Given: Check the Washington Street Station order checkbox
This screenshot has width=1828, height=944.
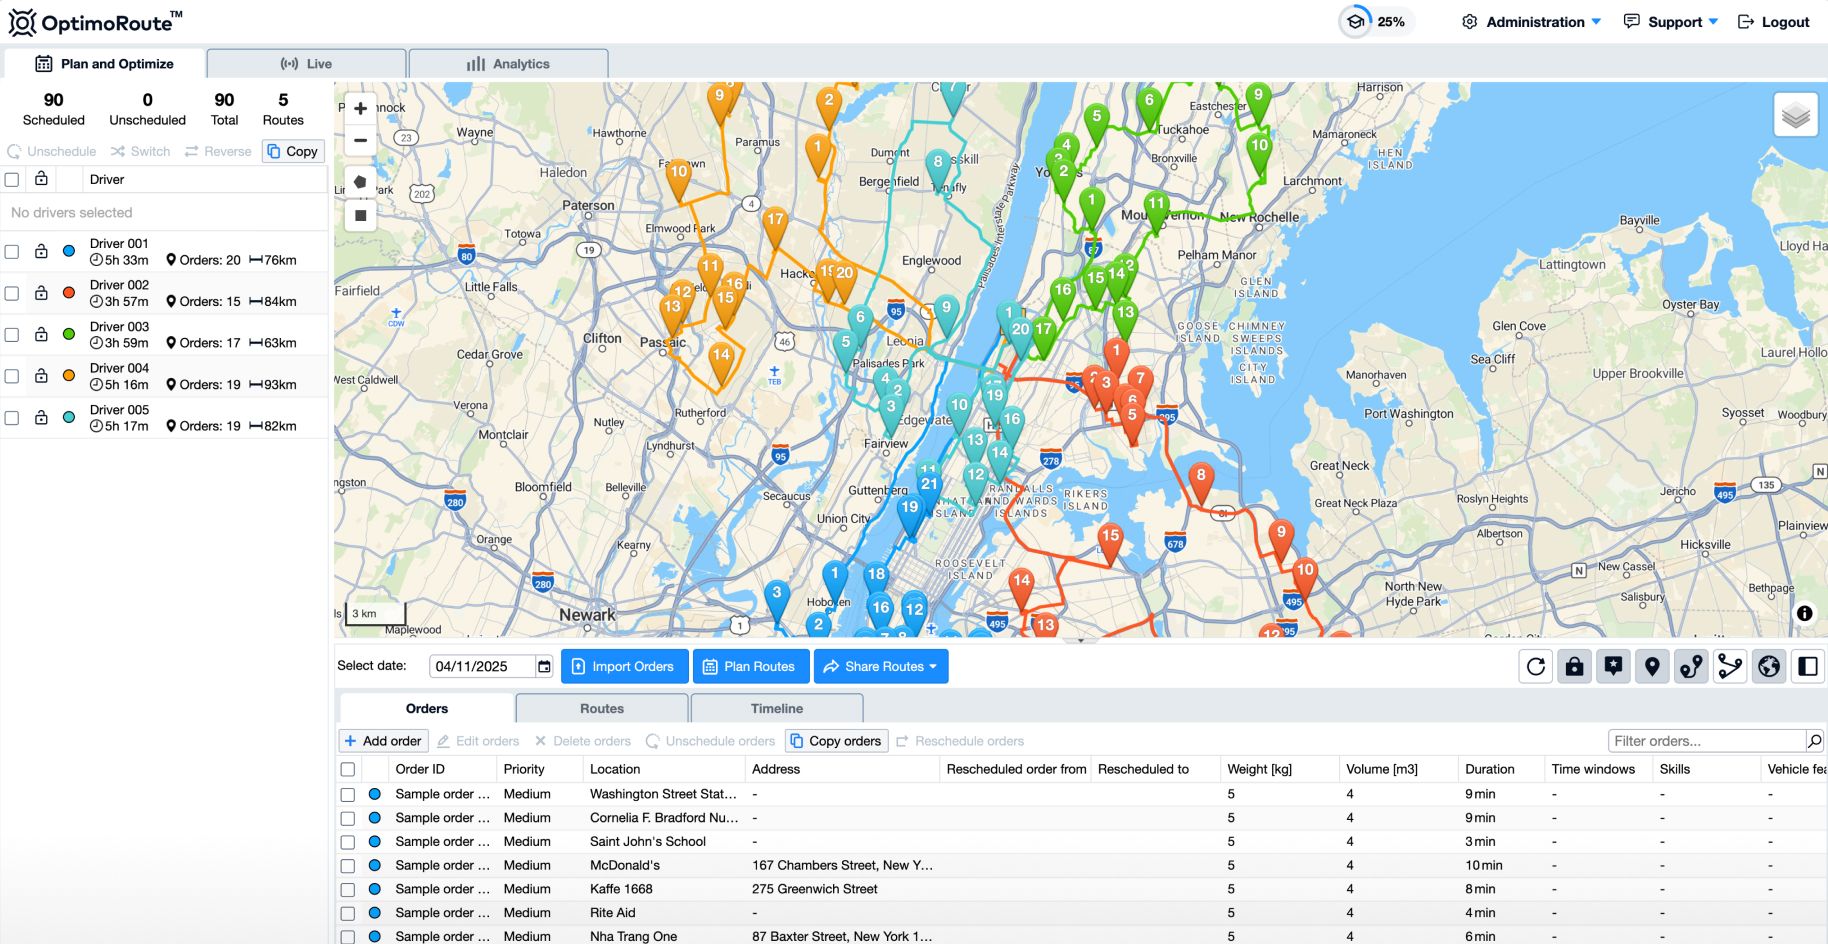Looking at the screenshot, I should coord(348,795).
